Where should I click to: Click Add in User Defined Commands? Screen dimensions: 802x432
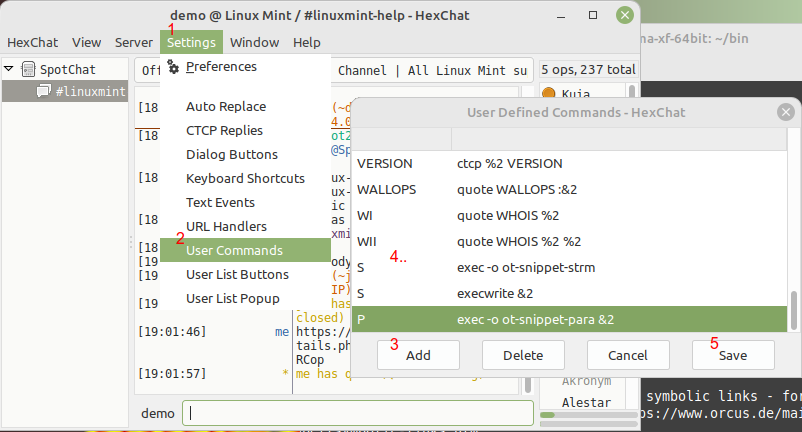(418, 355)
